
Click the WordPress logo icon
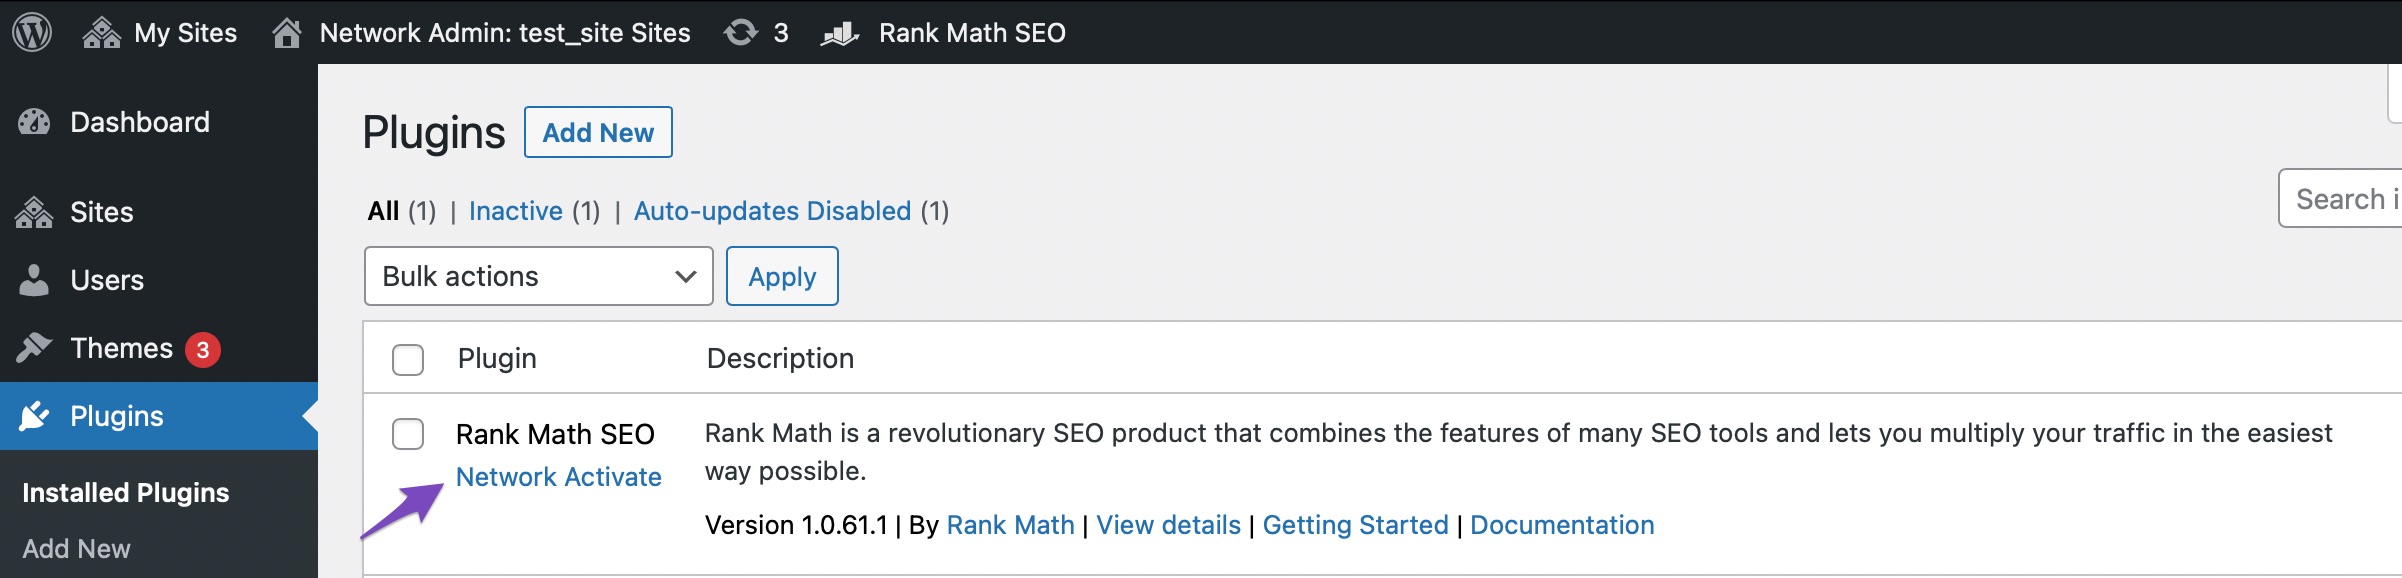pos(32,33)
